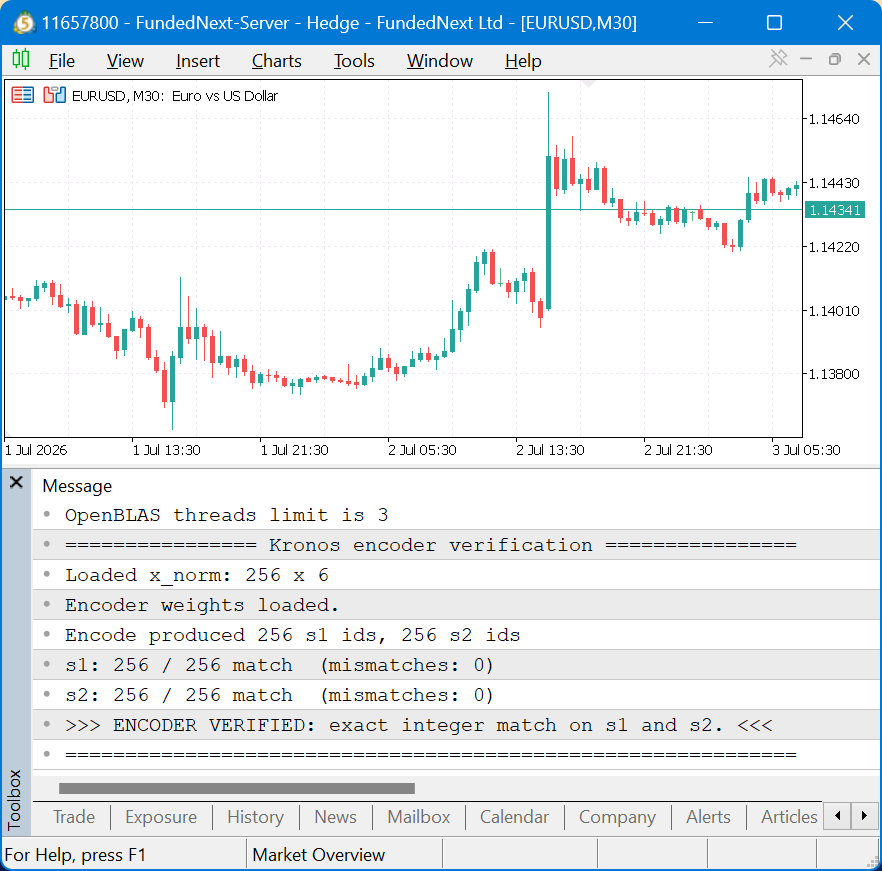Viewport: 882px width, 871px height.
Task: Open the View menu
Action: coord(125,61)
